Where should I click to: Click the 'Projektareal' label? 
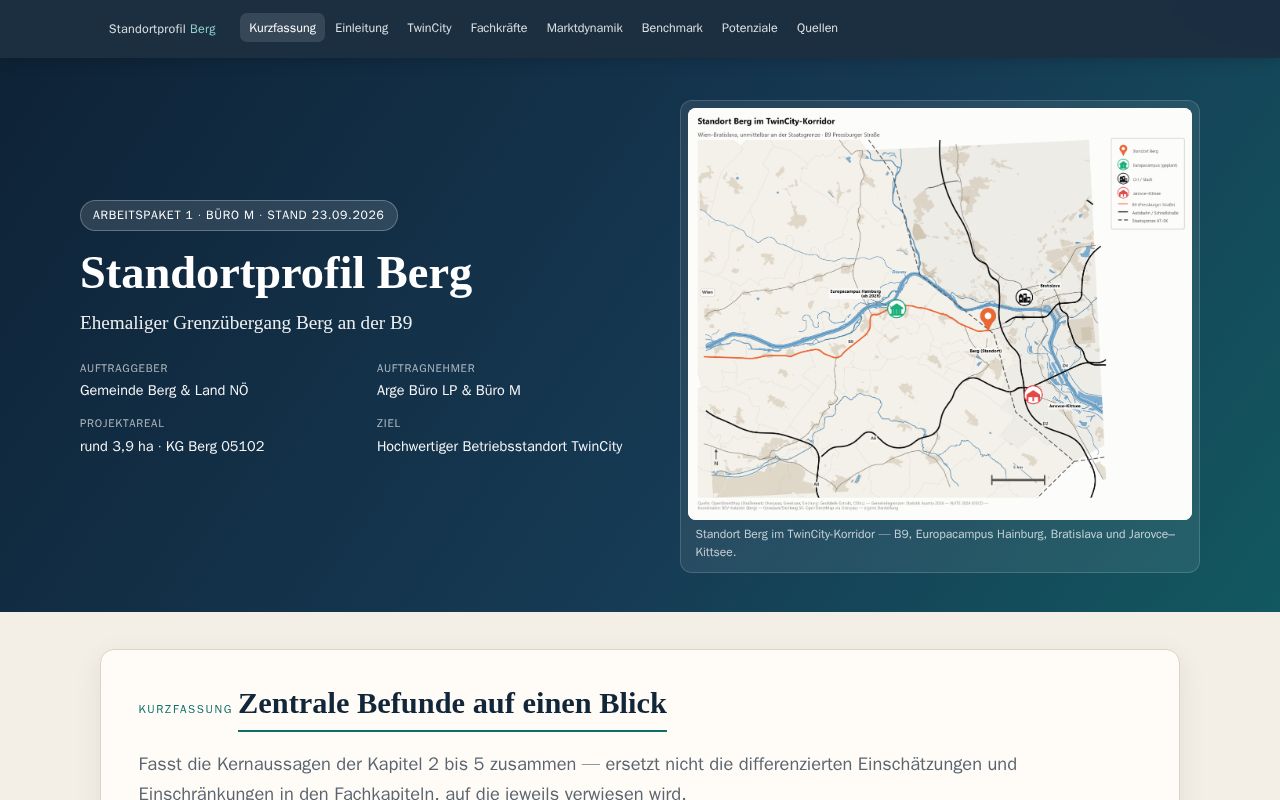(122, 424)
